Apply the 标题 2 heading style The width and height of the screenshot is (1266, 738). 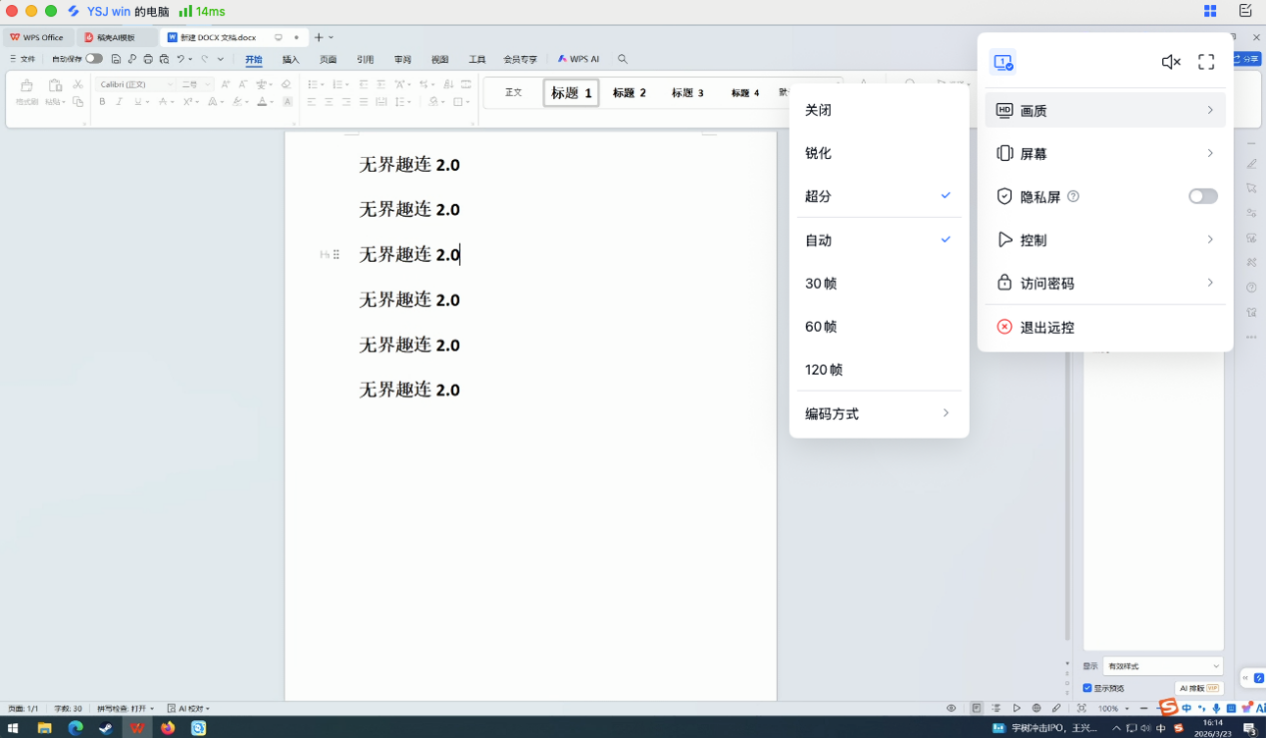click(x=629, y=93)
